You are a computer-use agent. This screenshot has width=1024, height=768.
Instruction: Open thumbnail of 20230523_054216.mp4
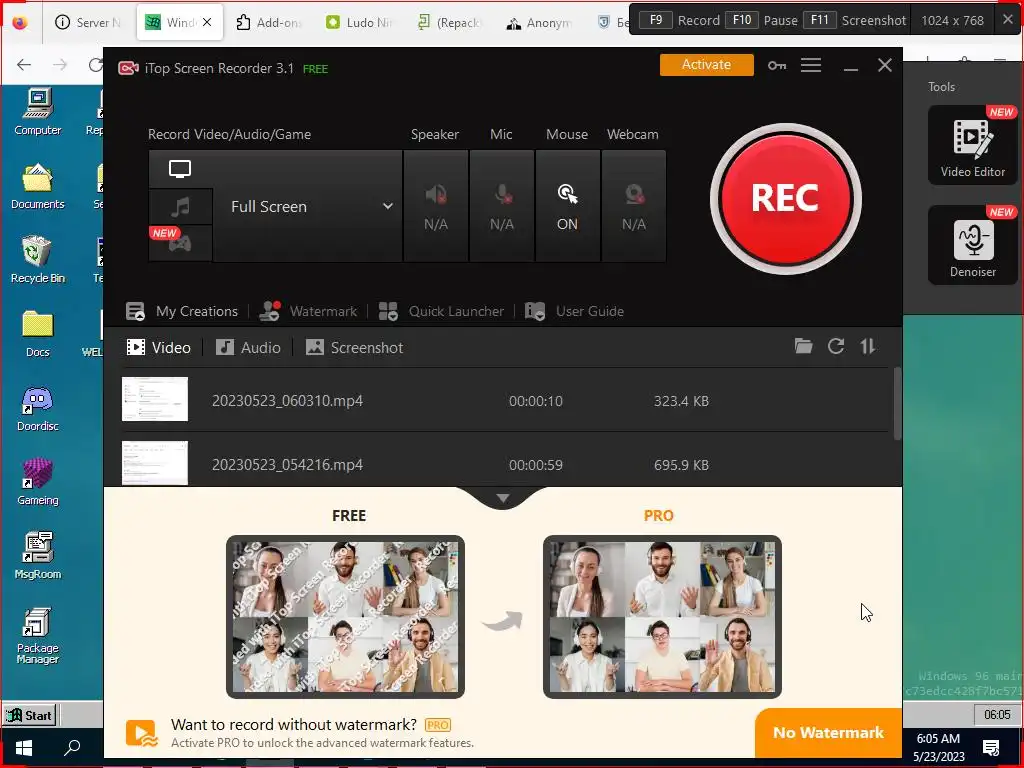click(x=155, y=463)
